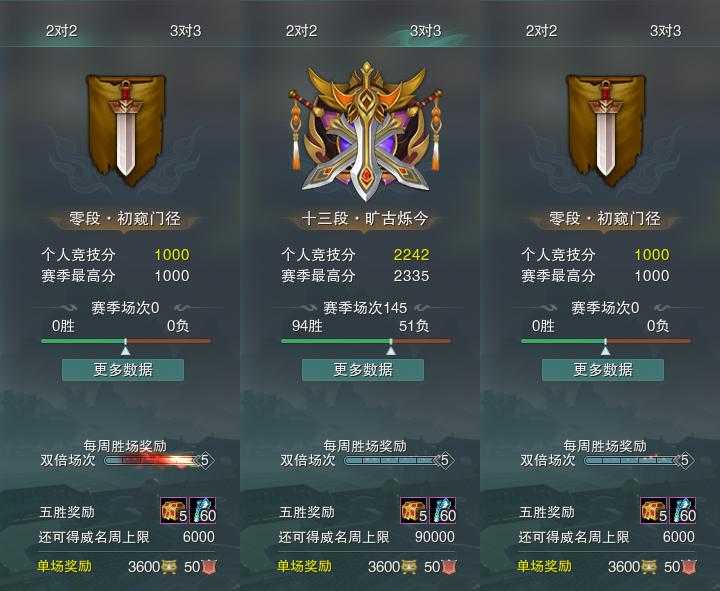Screen dimensions: 720x591
Task: Click blue scepter reward icon in right panel
Action: coord(683,510)
